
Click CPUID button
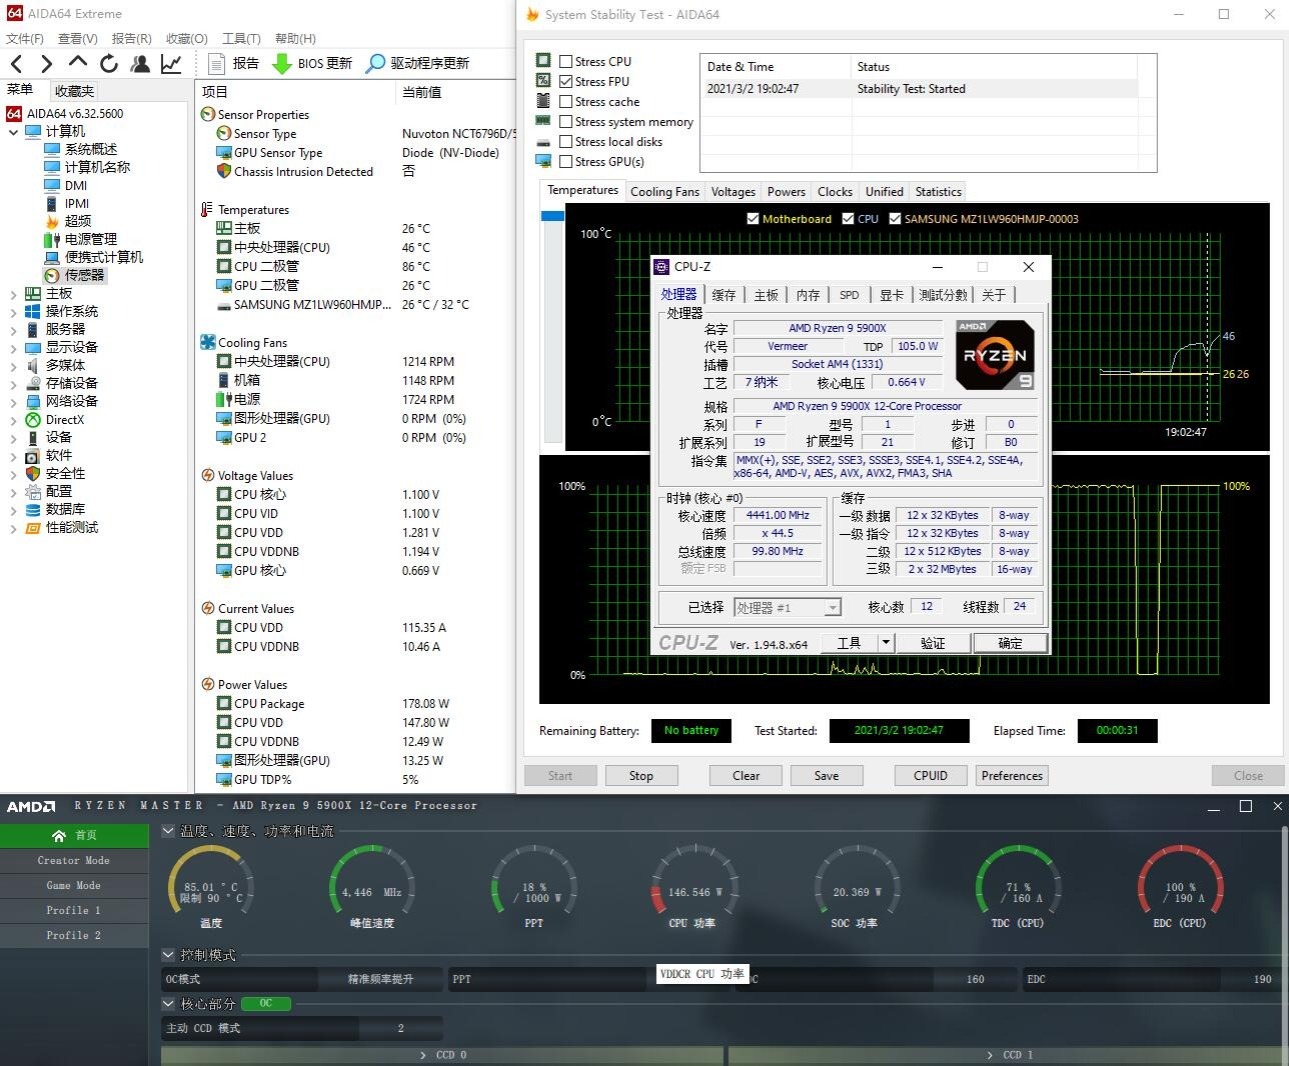931,775
